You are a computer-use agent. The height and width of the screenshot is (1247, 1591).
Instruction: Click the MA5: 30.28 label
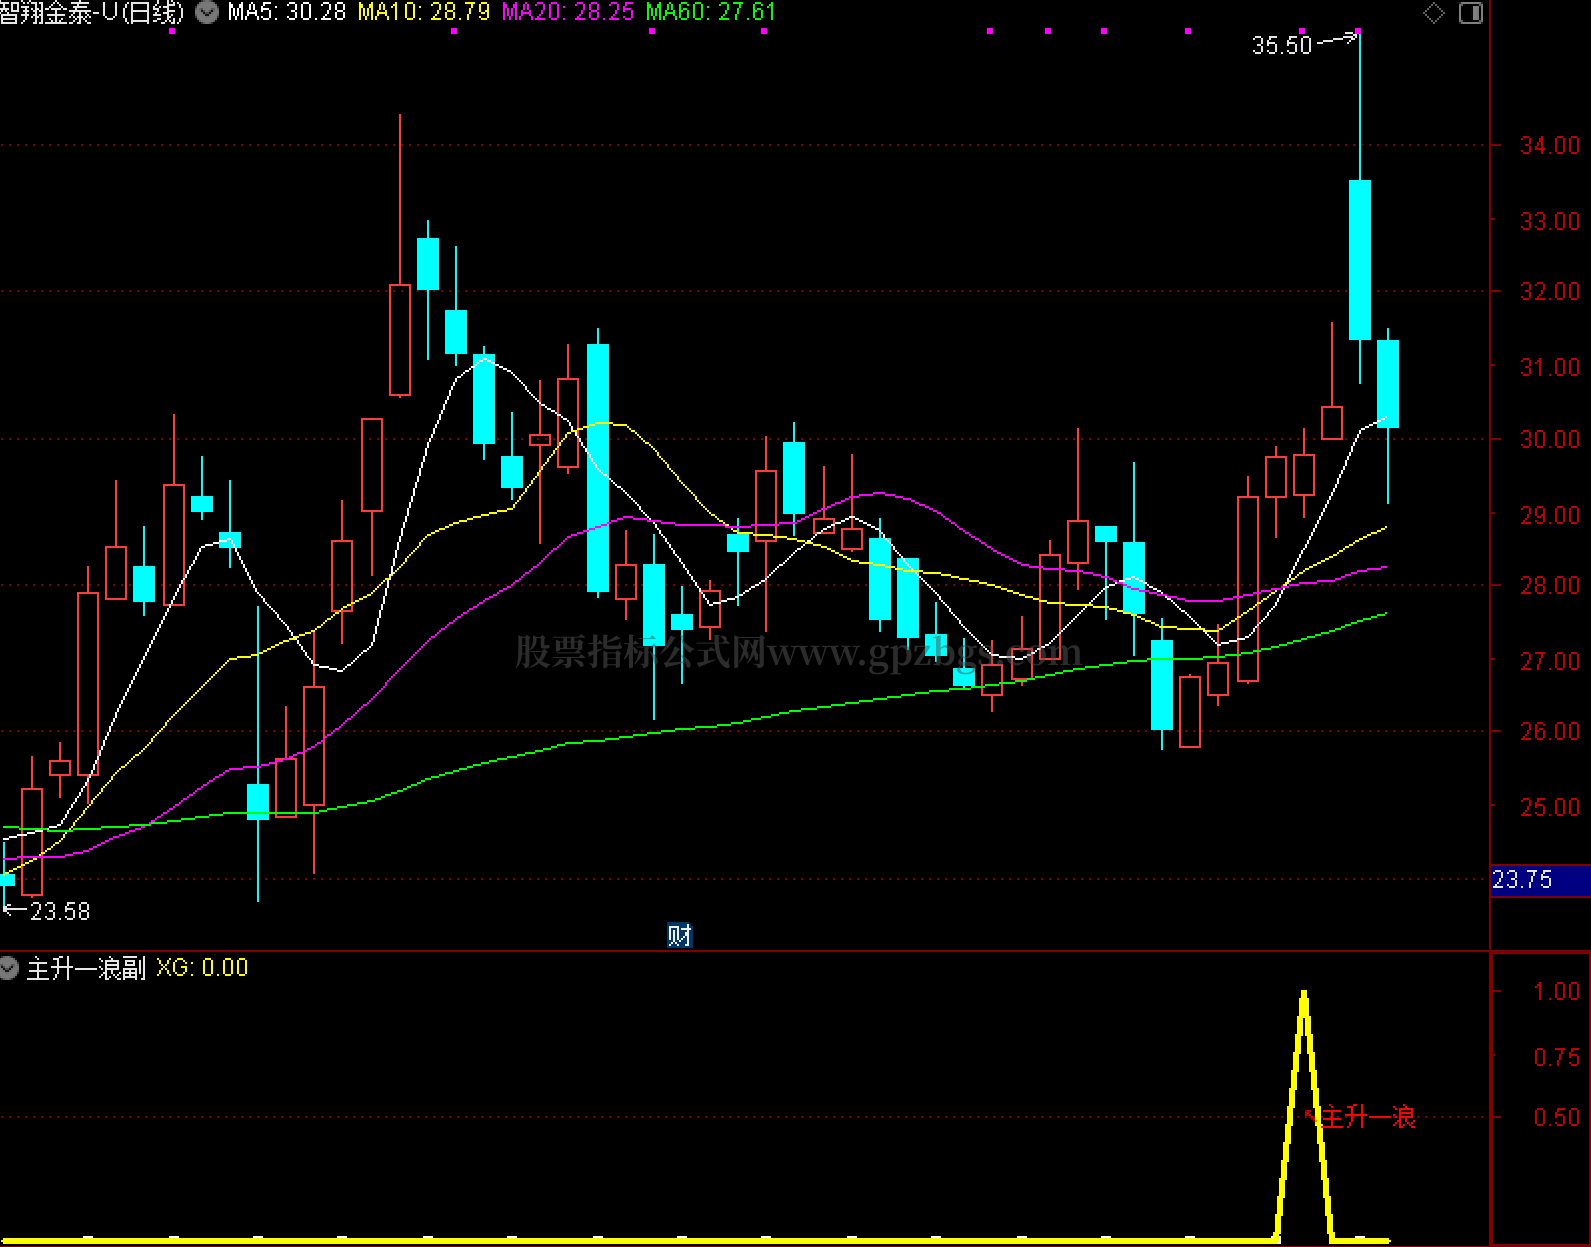[x=287, y=12]
